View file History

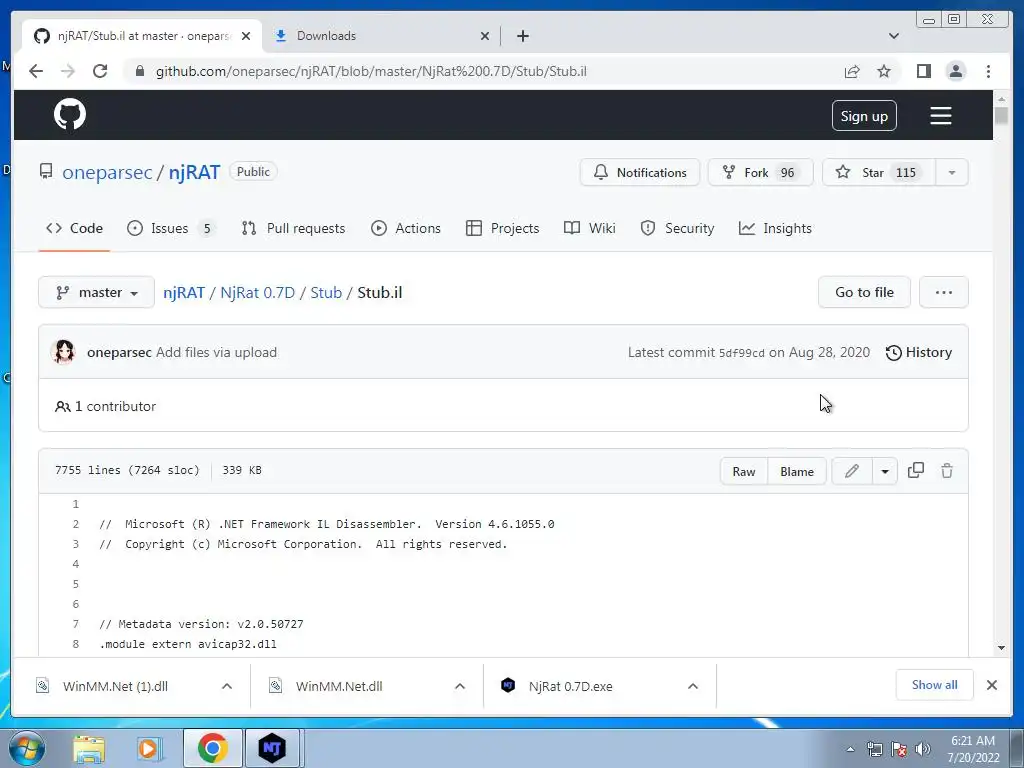click(x=919, y=352)
